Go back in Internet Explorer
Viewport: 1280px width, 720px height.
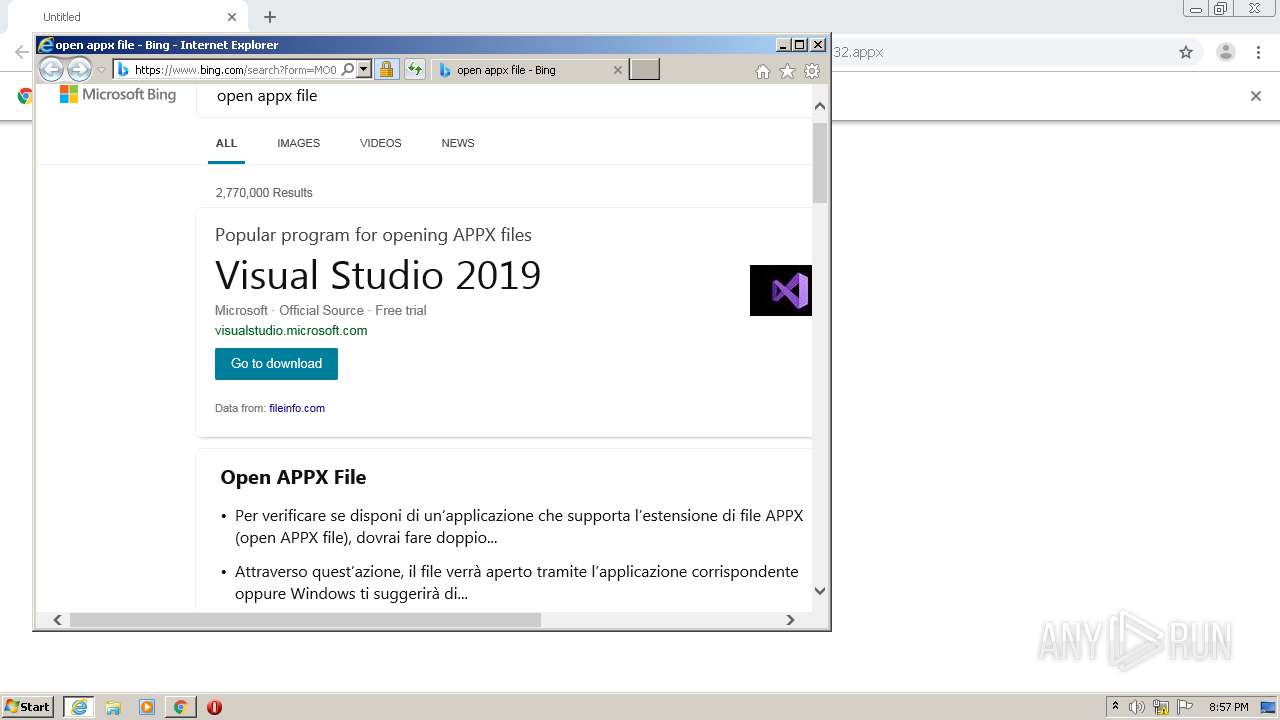51,70
